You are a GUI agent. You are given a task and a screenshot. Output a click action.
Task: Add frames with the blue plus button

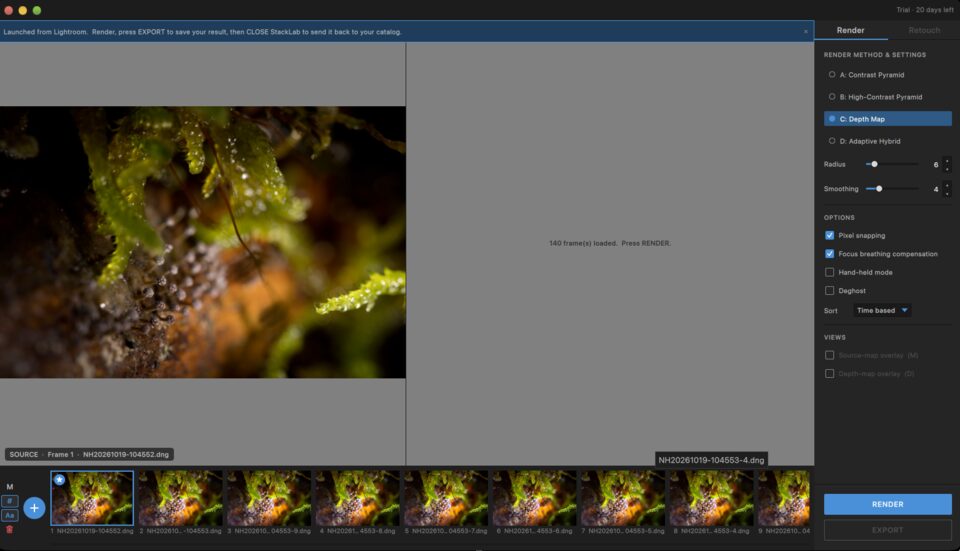[x=34, y=508]
